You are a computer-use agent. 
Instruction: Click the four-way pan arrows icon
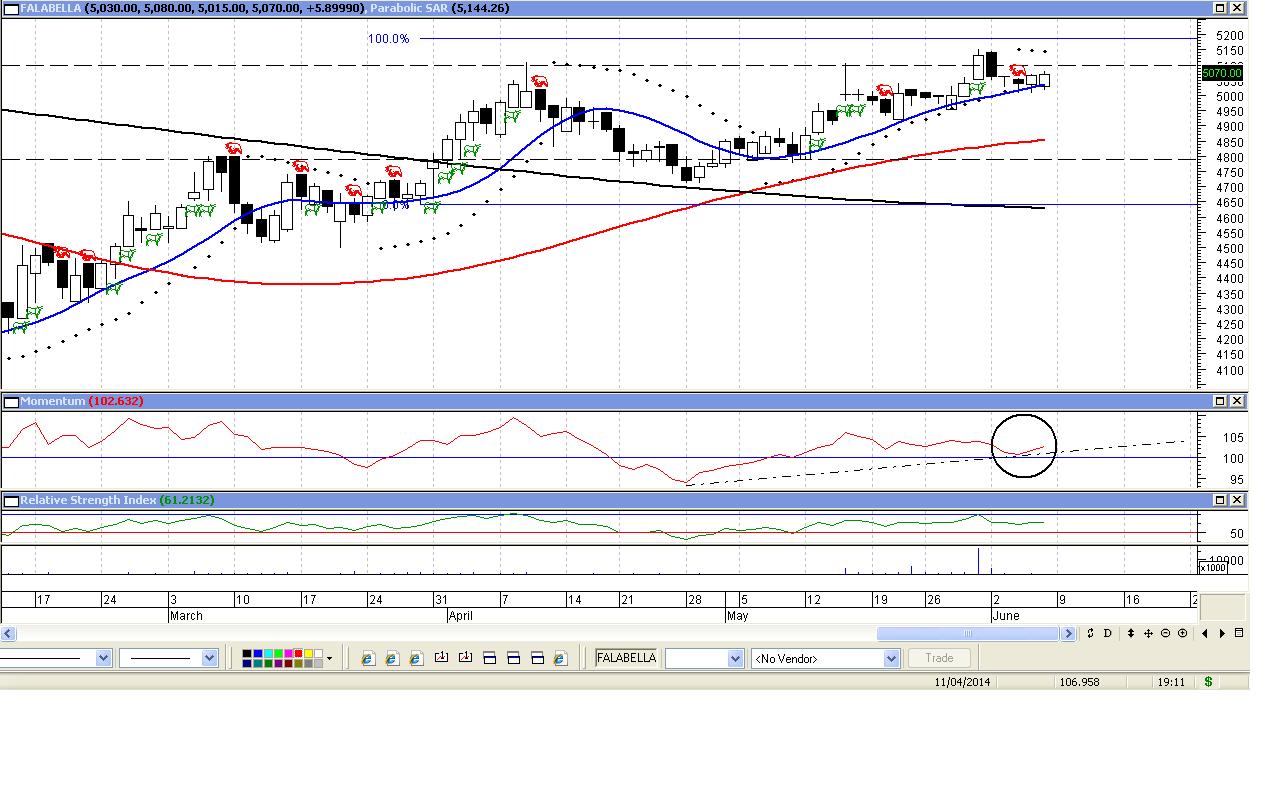coord(1148,633)
